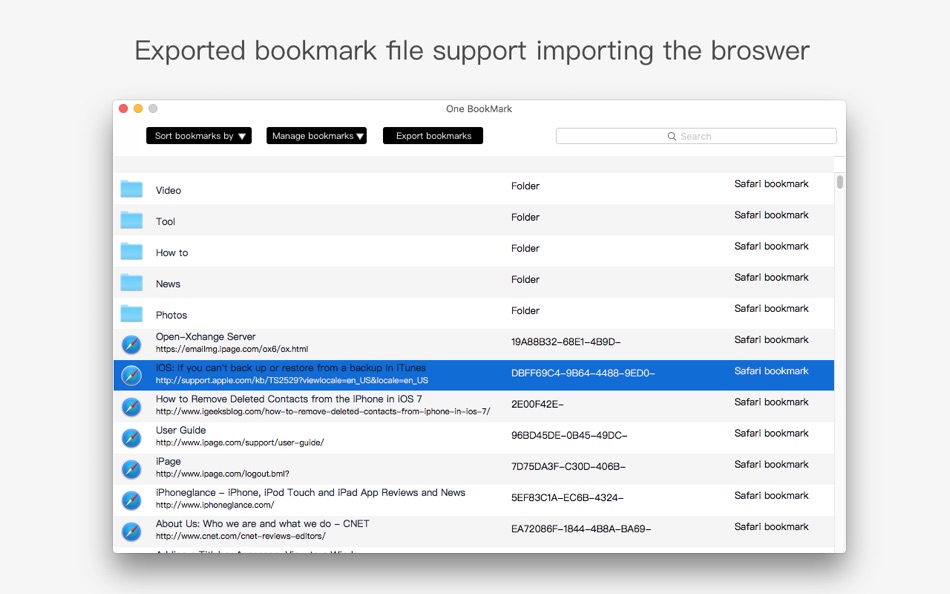
Task: Select the iPhoneglance bookmark title
Action: [x=310, y=493]
